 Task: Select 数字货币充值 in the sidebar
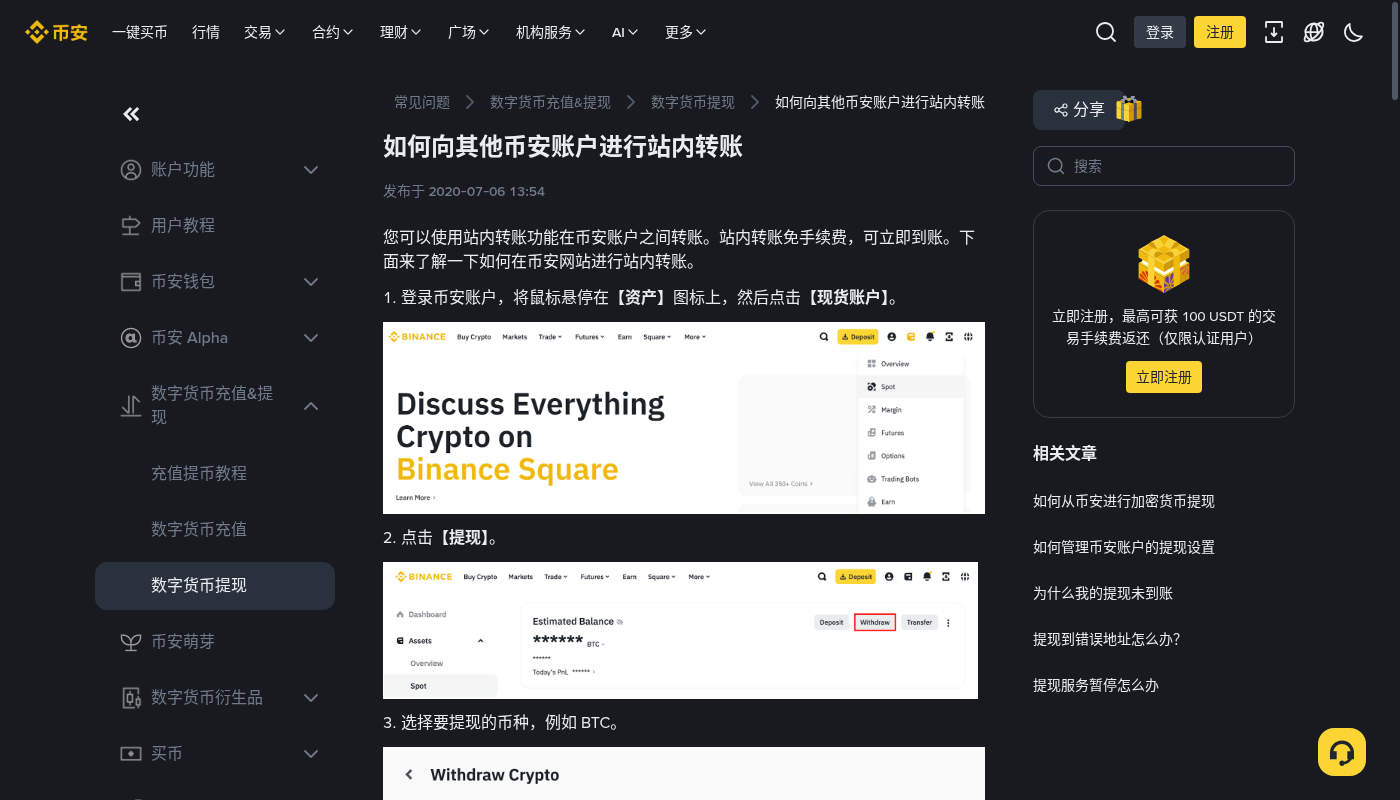coord(199,529)
